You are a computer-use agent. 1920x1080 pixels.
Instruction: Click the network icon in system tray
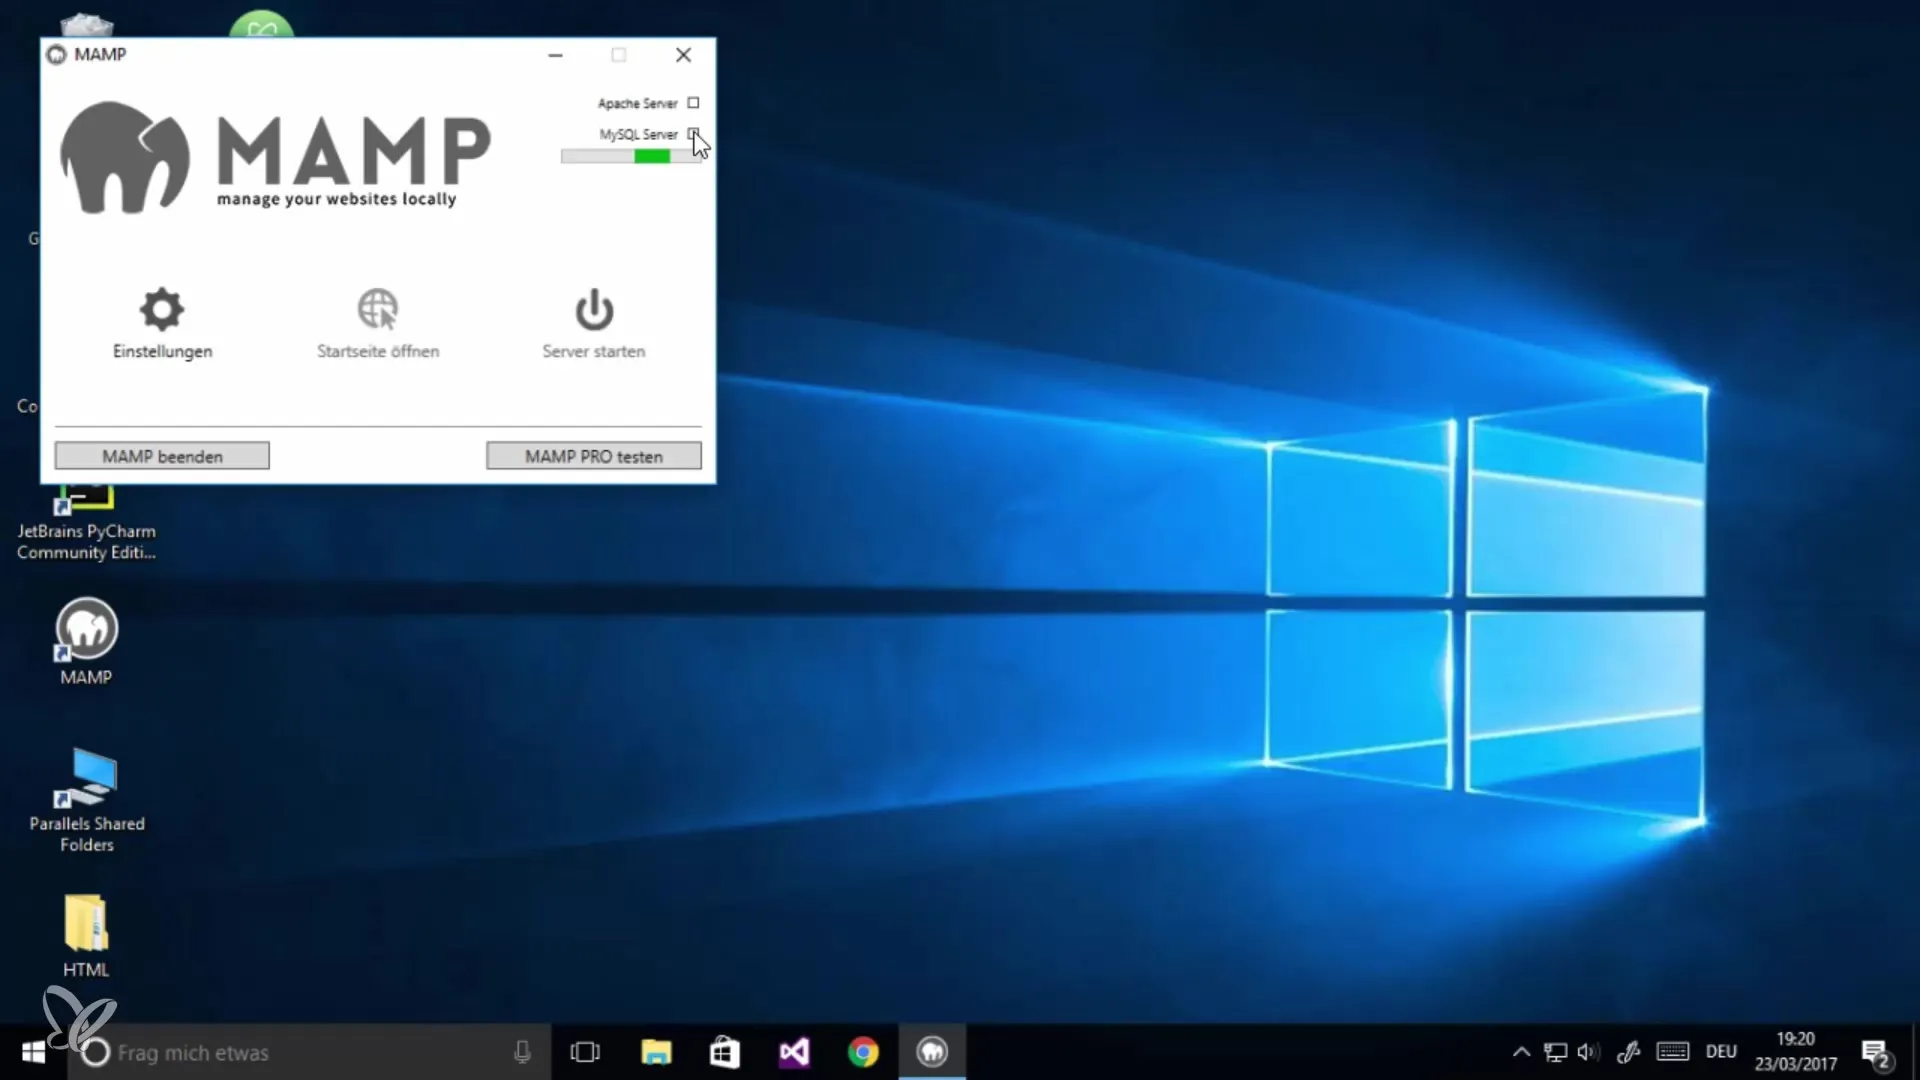tap(1555, 1052)
